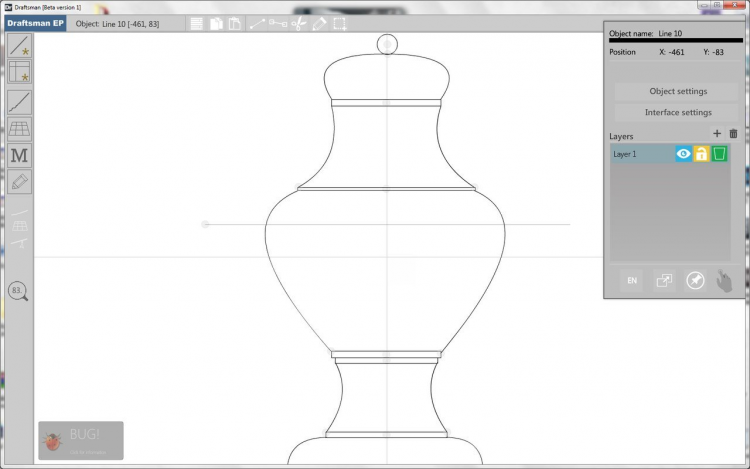This screenshot has height=469, width=750.
Task: Select the toolbar pencil icon
Action: pos(319,24)
